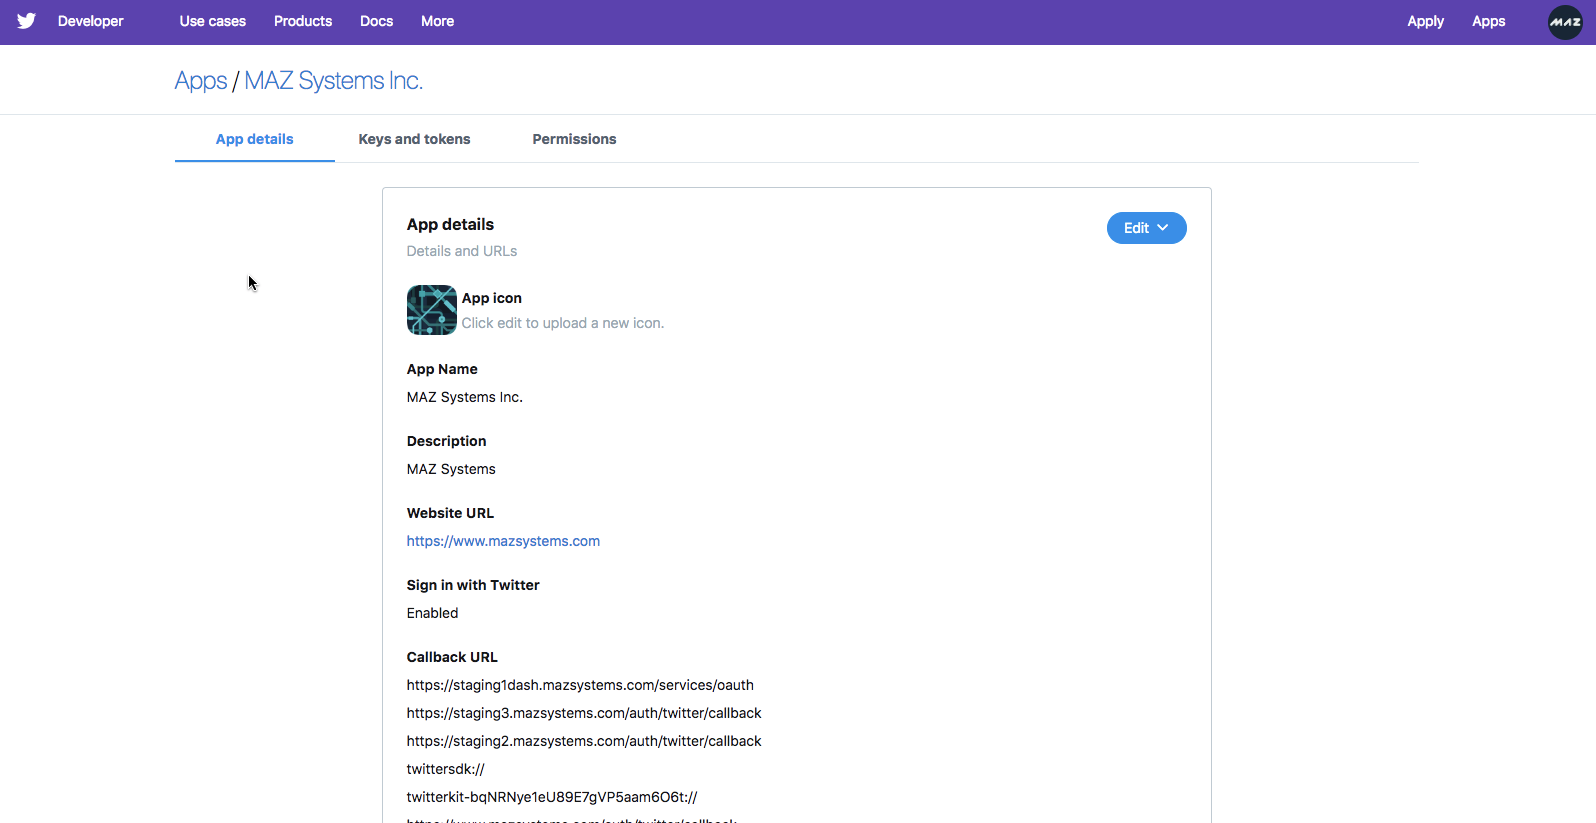Open the www.mazsystems.com website link
The width and height of the screenshot is (1596, 823).
pyautogui.click(x=503, y=541)
